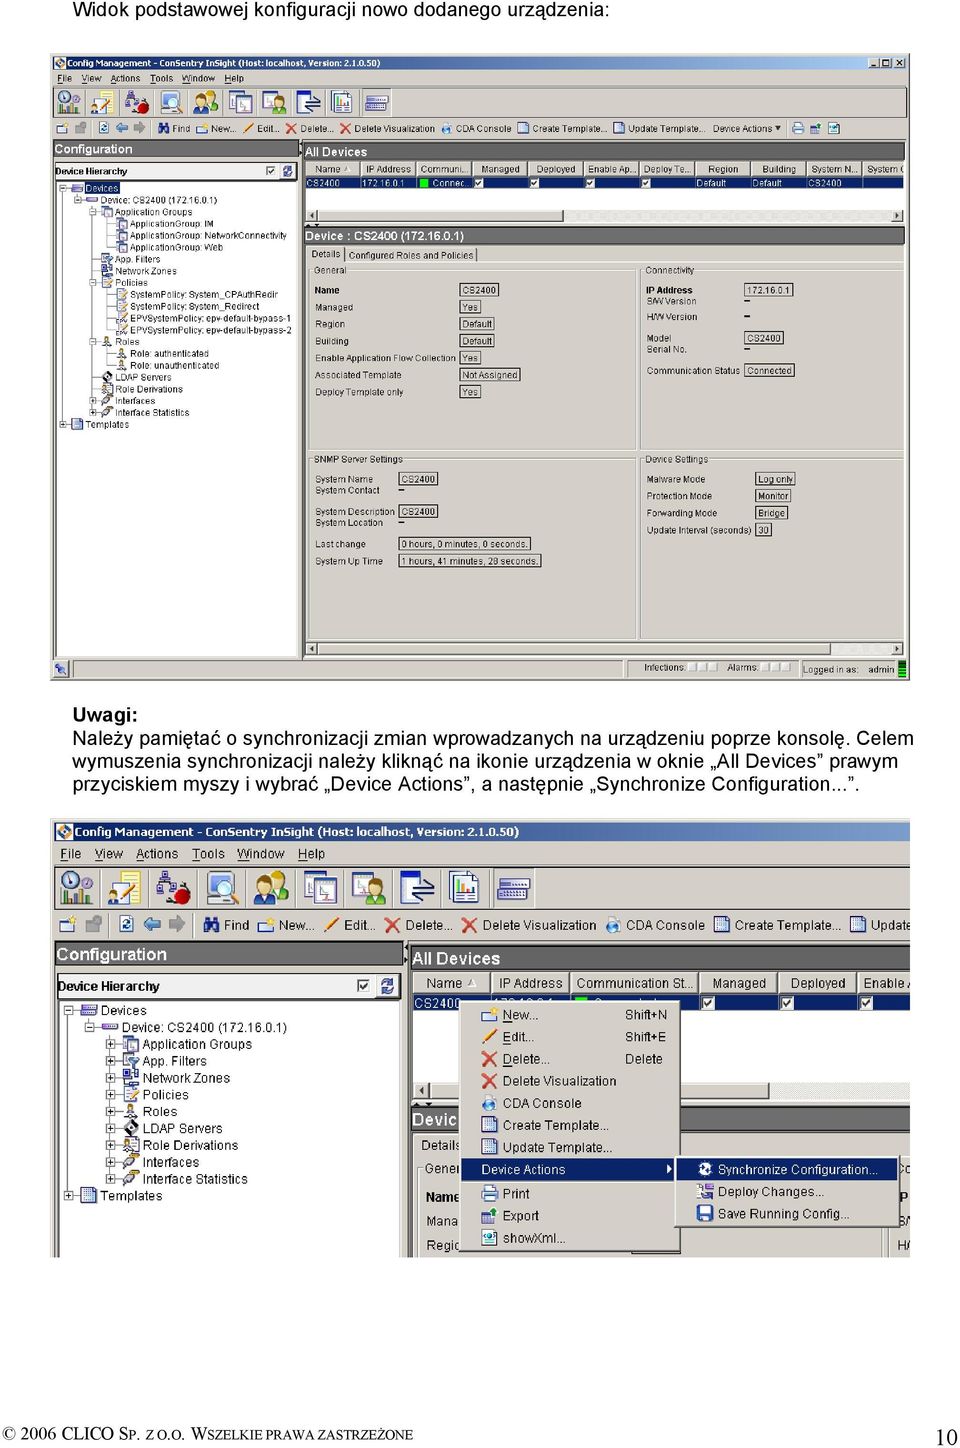Select showXml... in the context menu

(569, 1238)
